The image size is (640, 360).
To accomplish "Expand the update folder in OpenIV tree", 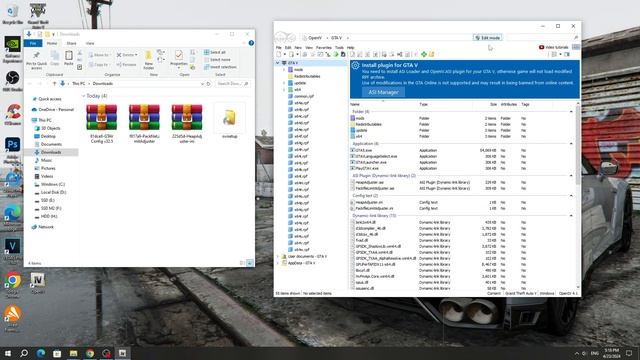I will (284, 83).
